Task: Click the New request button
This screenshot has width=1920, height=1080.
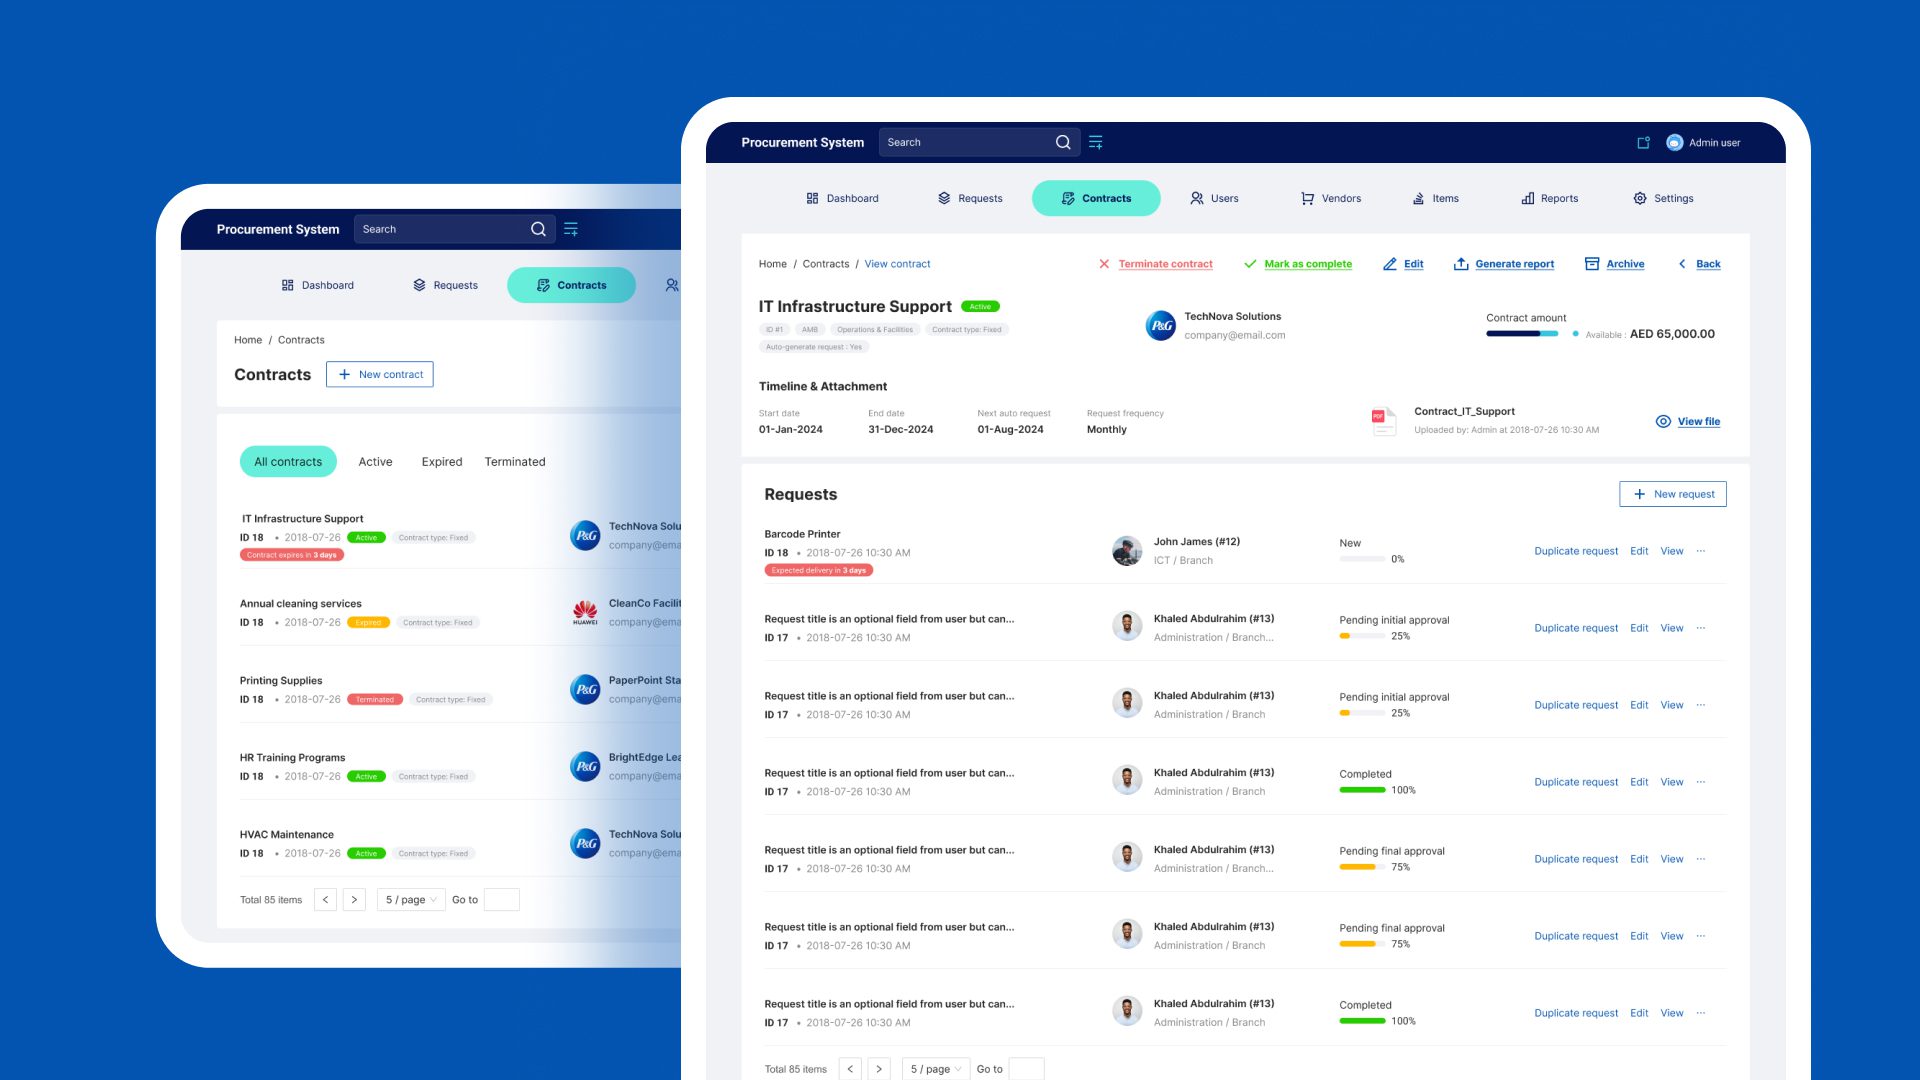Action: coord(1673,494)
